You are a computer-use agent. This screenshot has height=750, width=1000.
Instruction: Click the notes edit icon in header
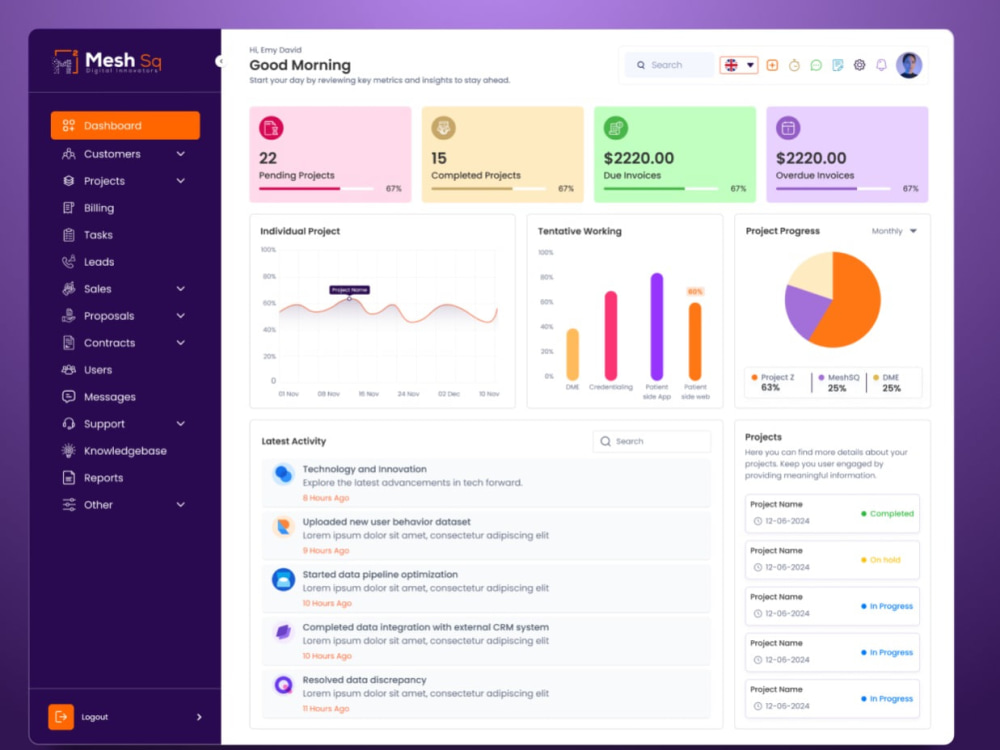coord(837,65)
